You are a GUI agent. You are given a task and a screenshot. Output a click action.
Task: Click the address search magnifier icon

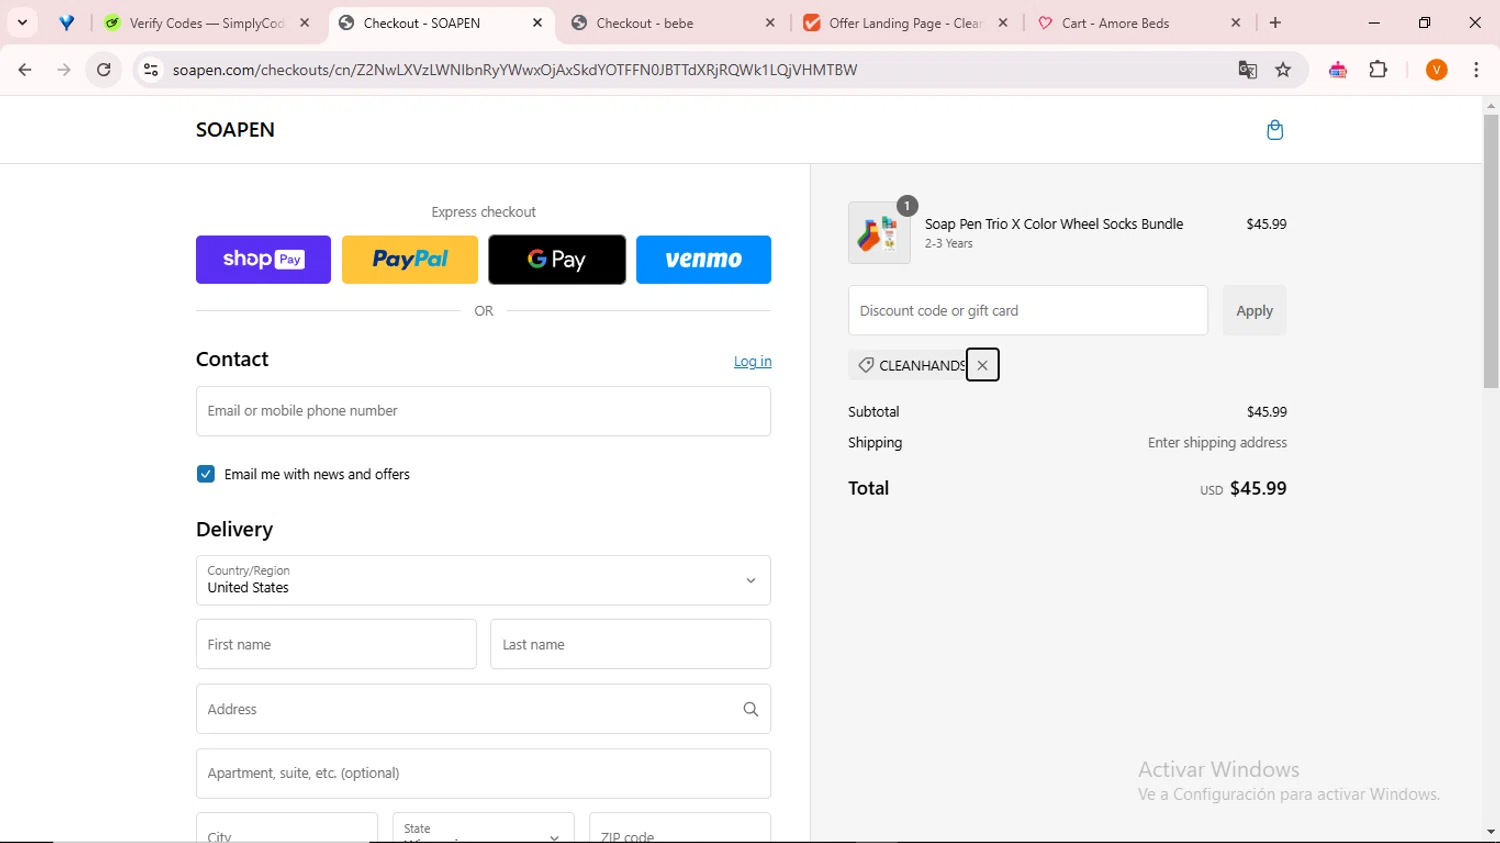pyautogui.click(x=751, y=709)
